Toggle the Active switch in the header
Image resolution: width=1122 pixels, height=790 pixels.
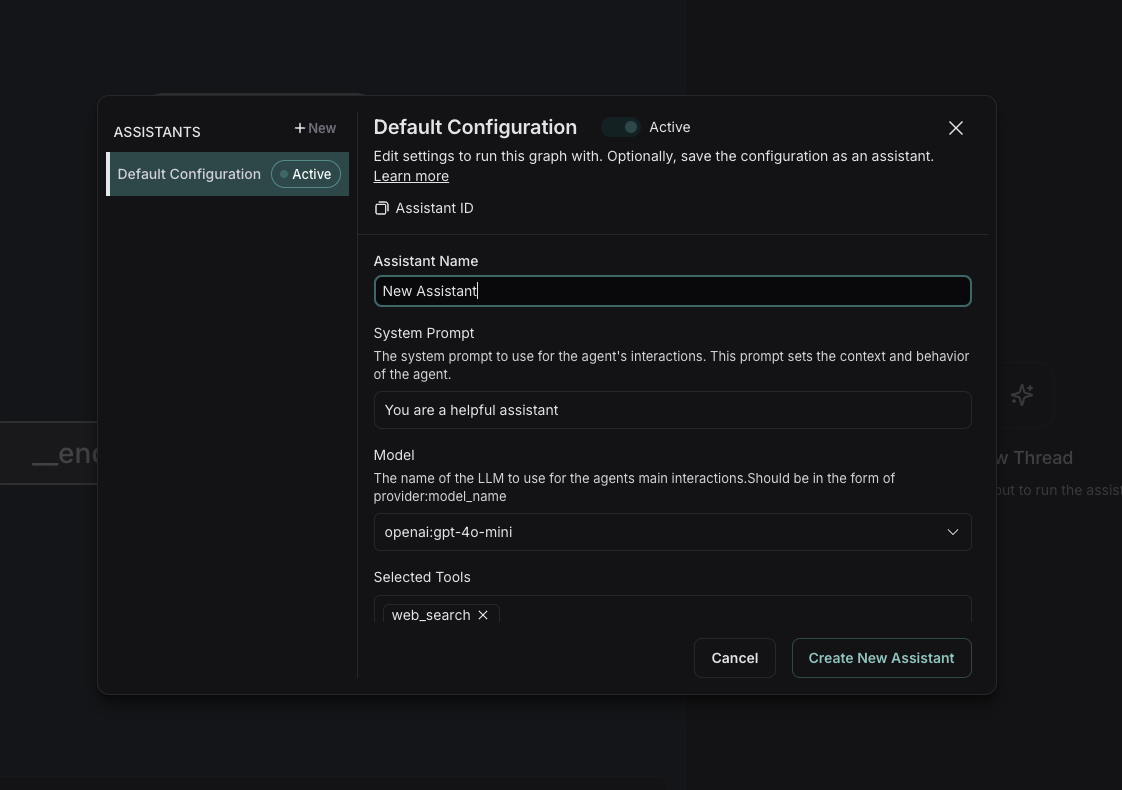pos(621,127)
